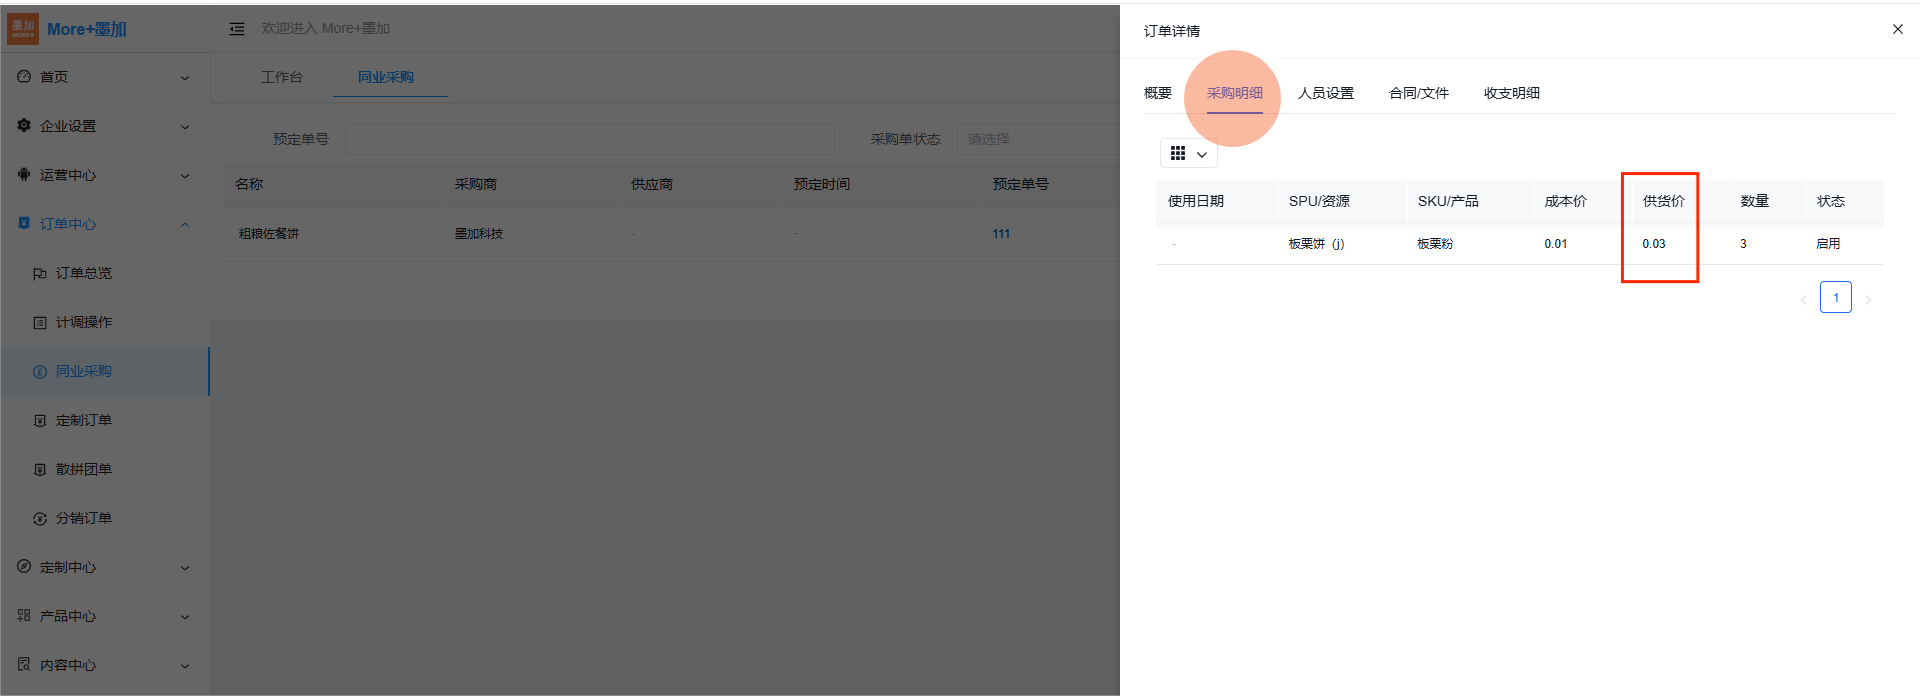Expand the 企业设置 menu section
Screen dimensions: 1920x696
click(x=100, y=126)
